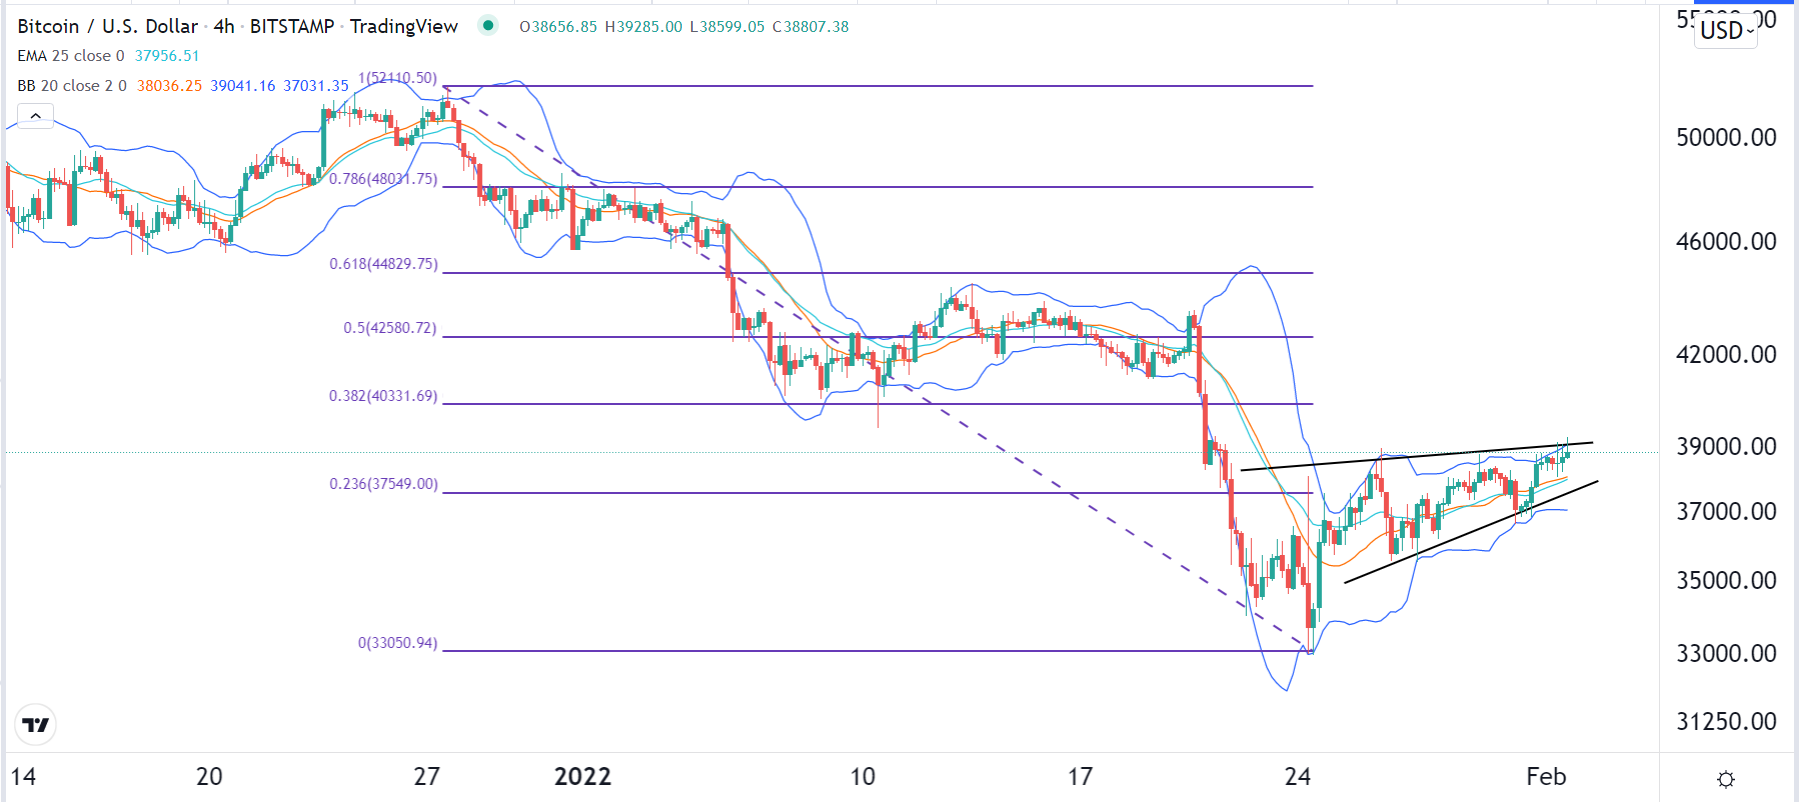Select the 0.382(40331.69) Fibonacci level label
Screen dimensions: 1799x802
383,396
